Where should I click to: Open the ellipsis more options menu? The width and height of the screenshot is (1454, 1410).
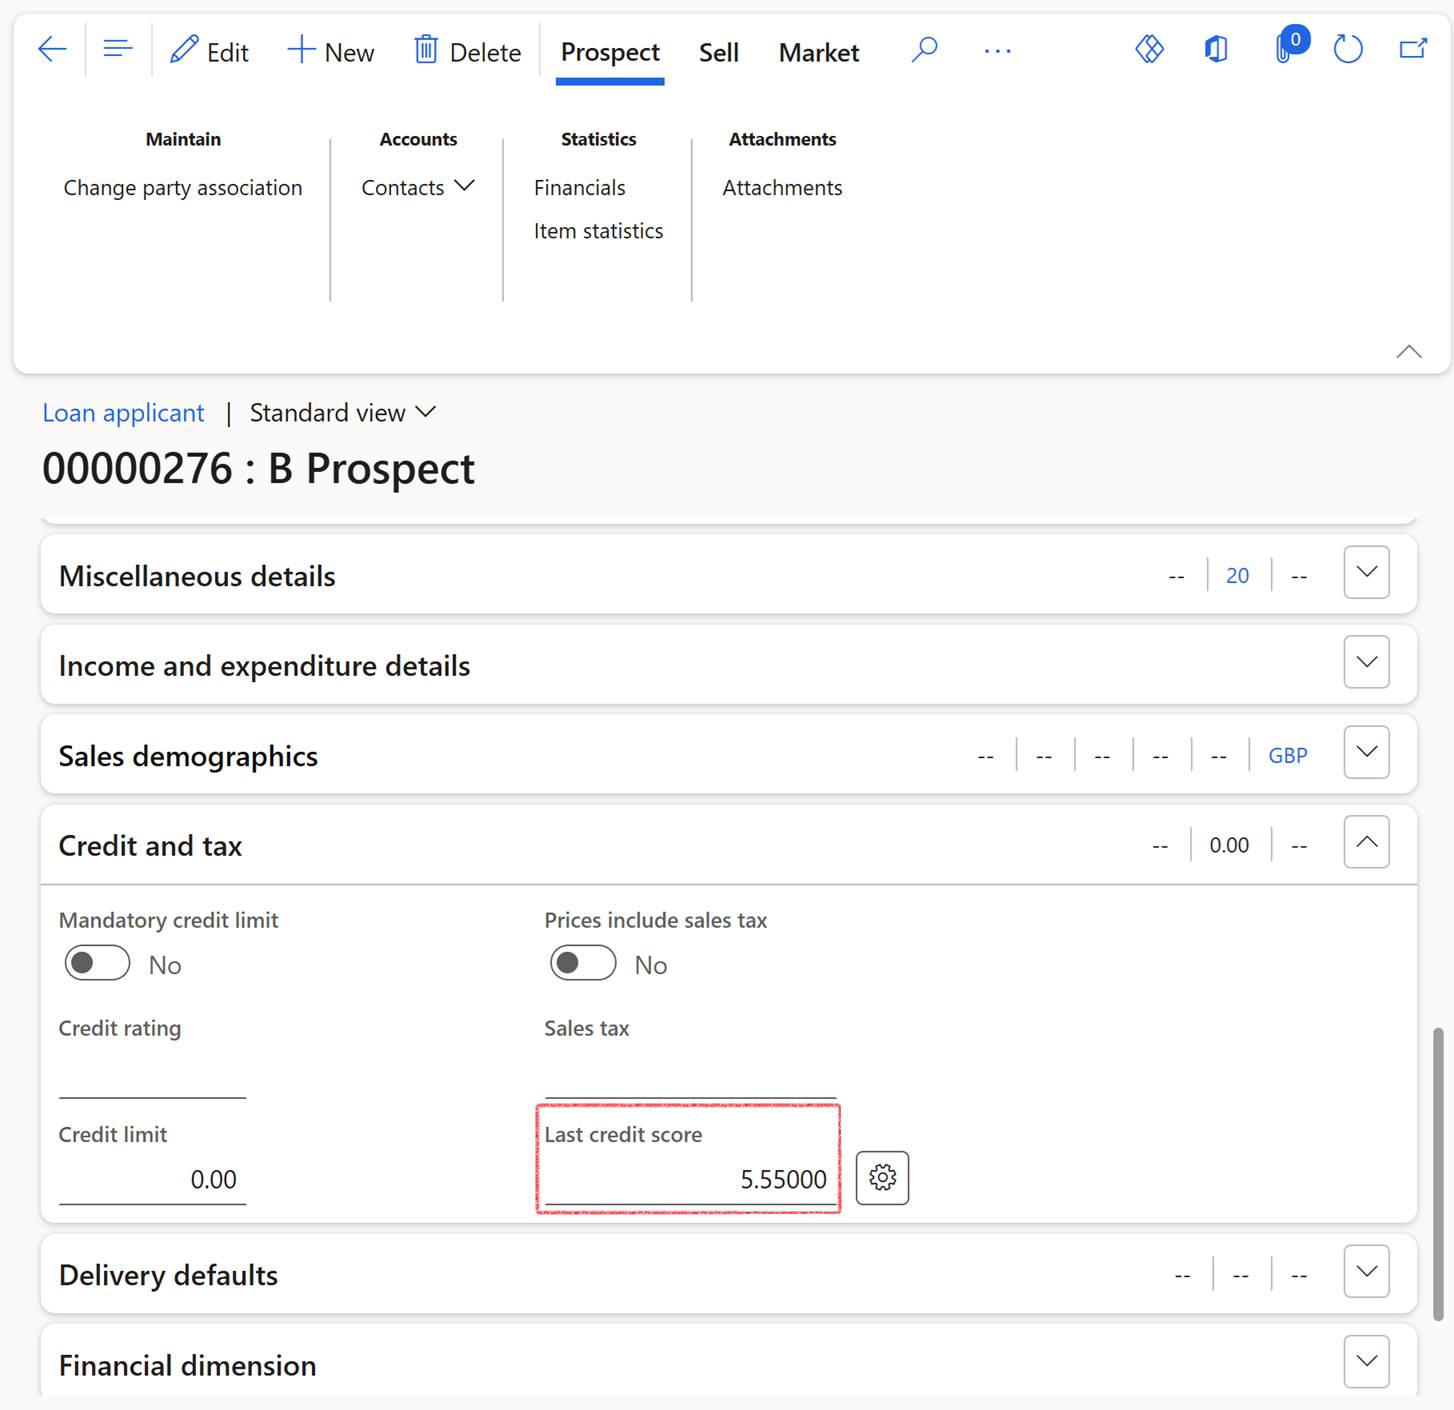(x=997, y=51)
